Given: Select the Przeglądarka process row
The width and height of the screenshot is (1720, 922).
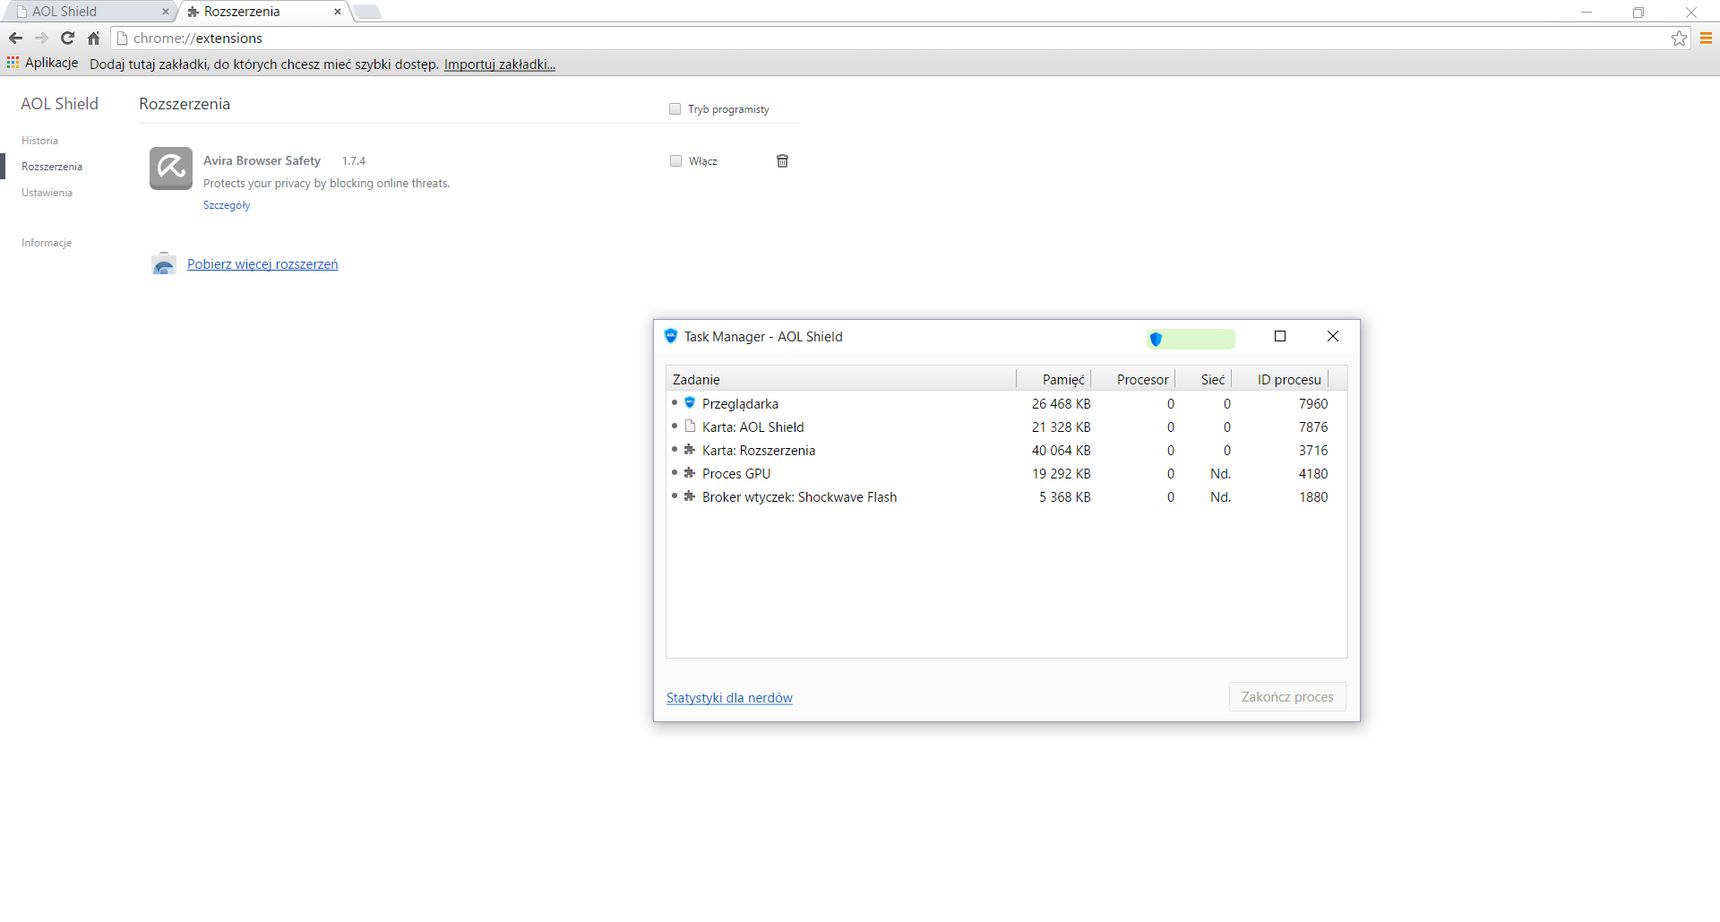Looking at the screenshot, I should (x=1006, y=403).
